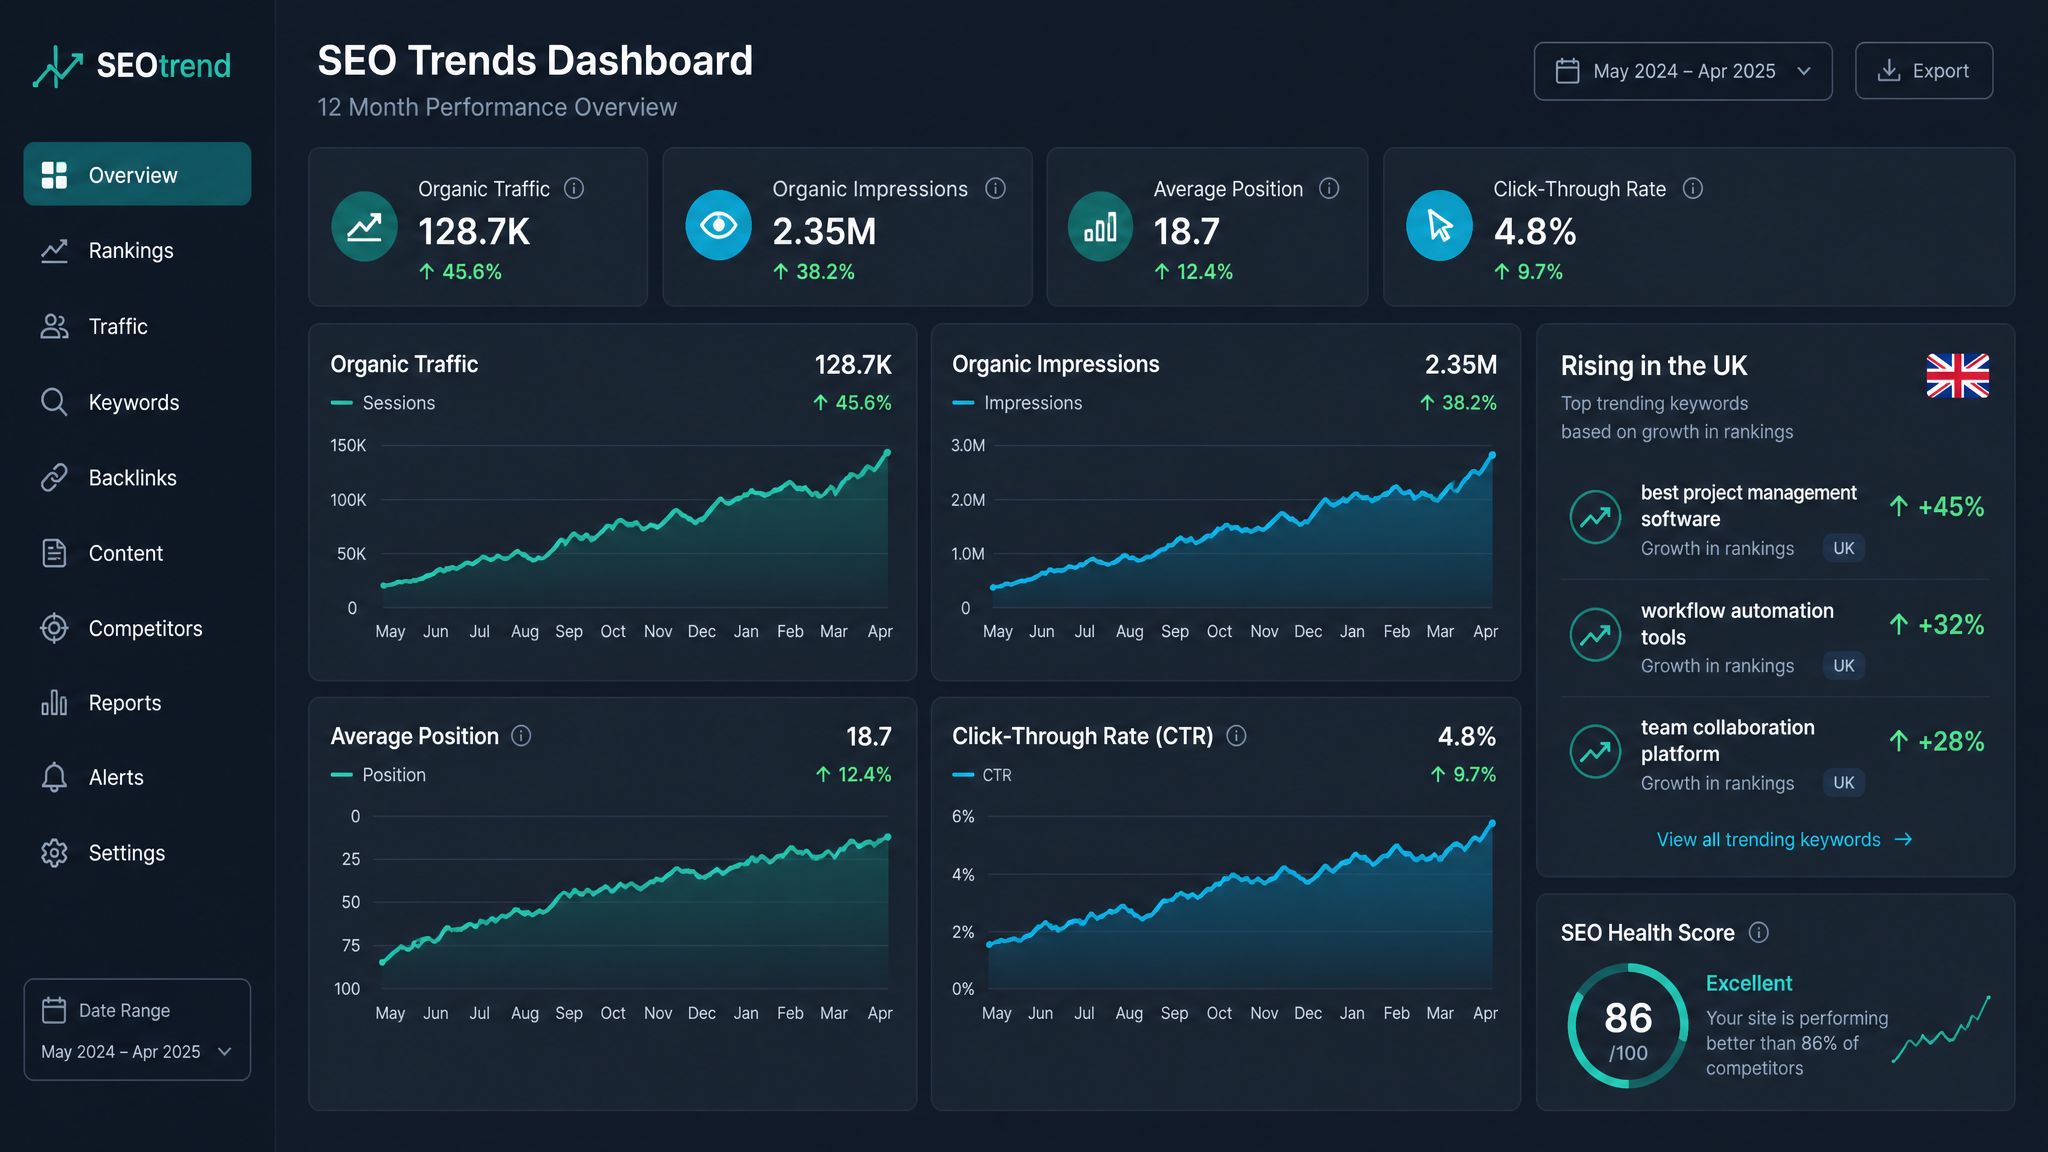Click the UK tag under workflow automation tools
Image resolution: width=2048 pixels, height=1152 pixels.
click(1844, 666)
